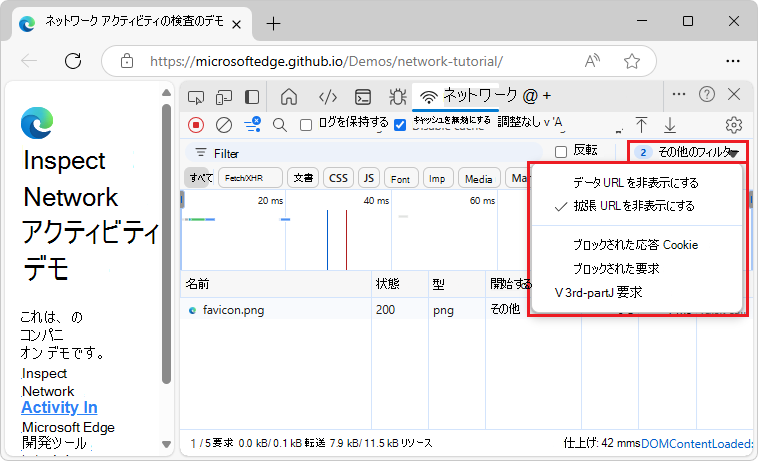Toggle the DevTools sidebar dock icon

pyautogui.click(x=252, y=97)
